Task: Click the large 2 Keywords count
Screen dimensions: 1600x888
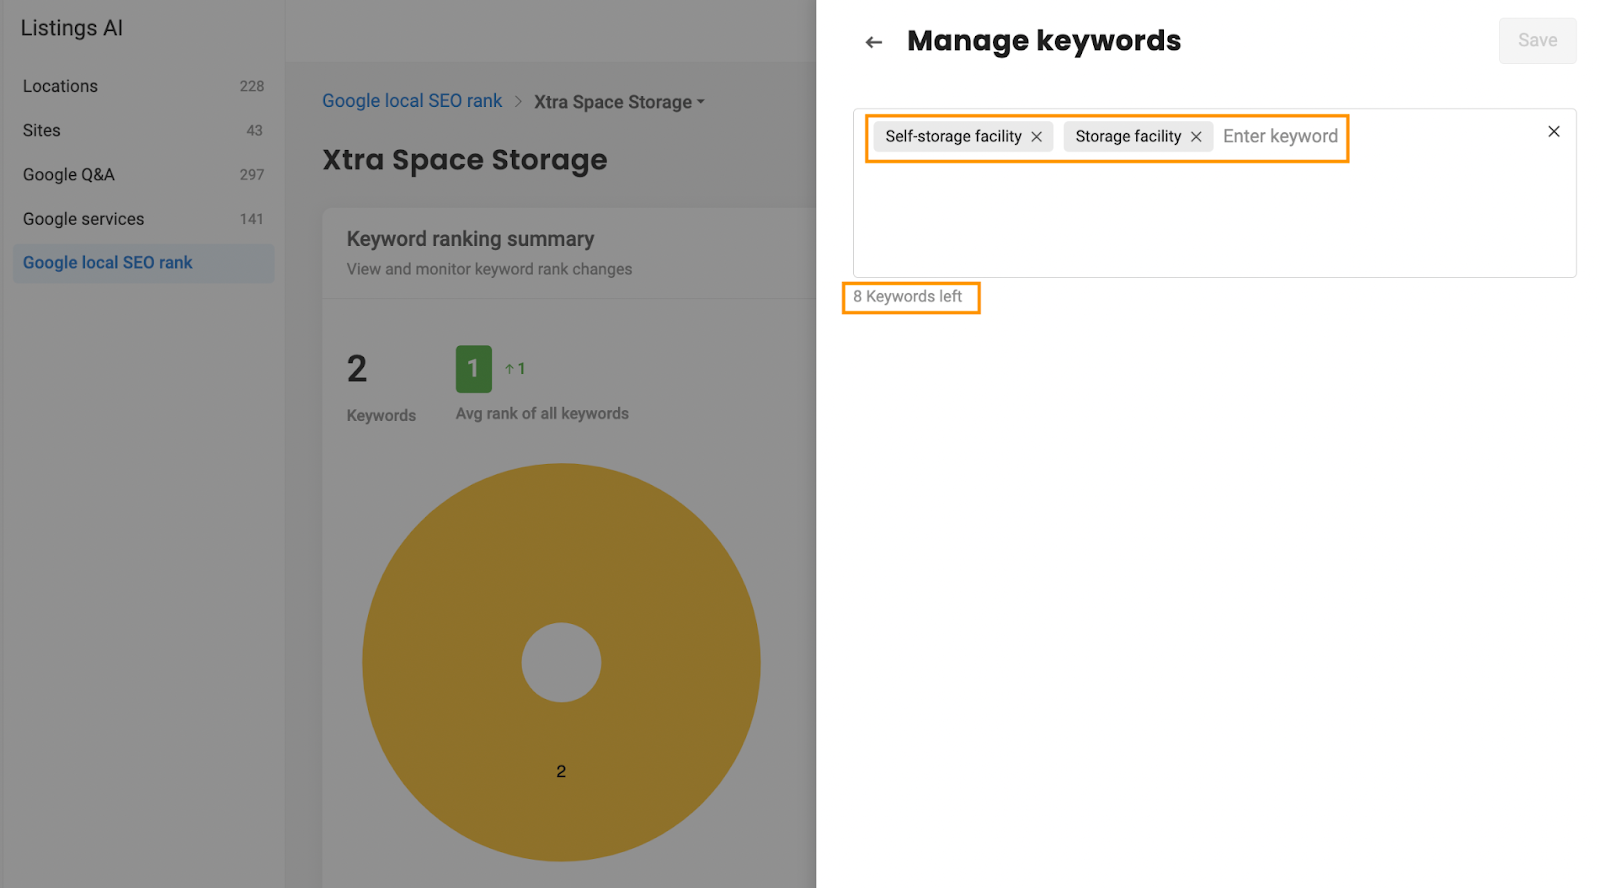Action: pyautogui.click(x=357, y=369)
